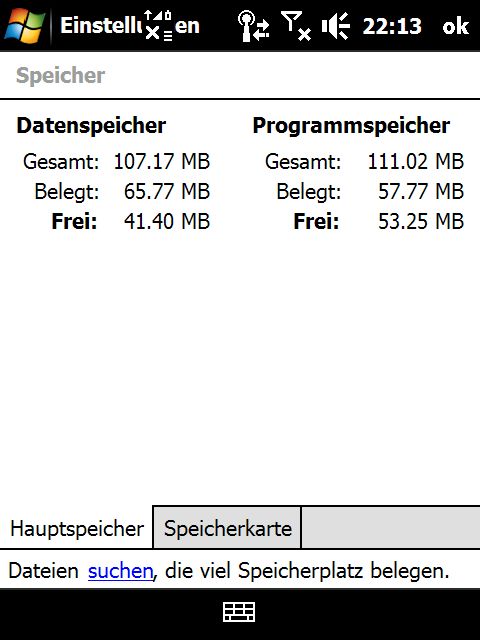Image resolution: width=480 pixels, height=640 pixels.
Task: Tap the no-signal phone antenna icon
Action: pos(296,27)
